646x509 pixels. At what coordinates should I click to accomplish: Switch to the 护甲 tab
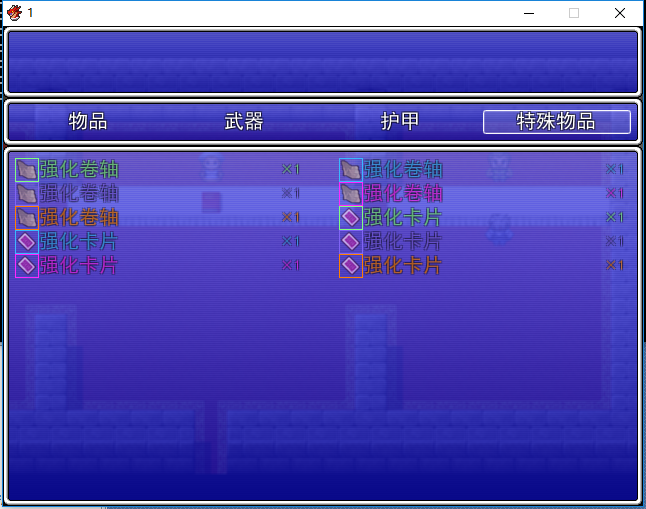(400, 122)
